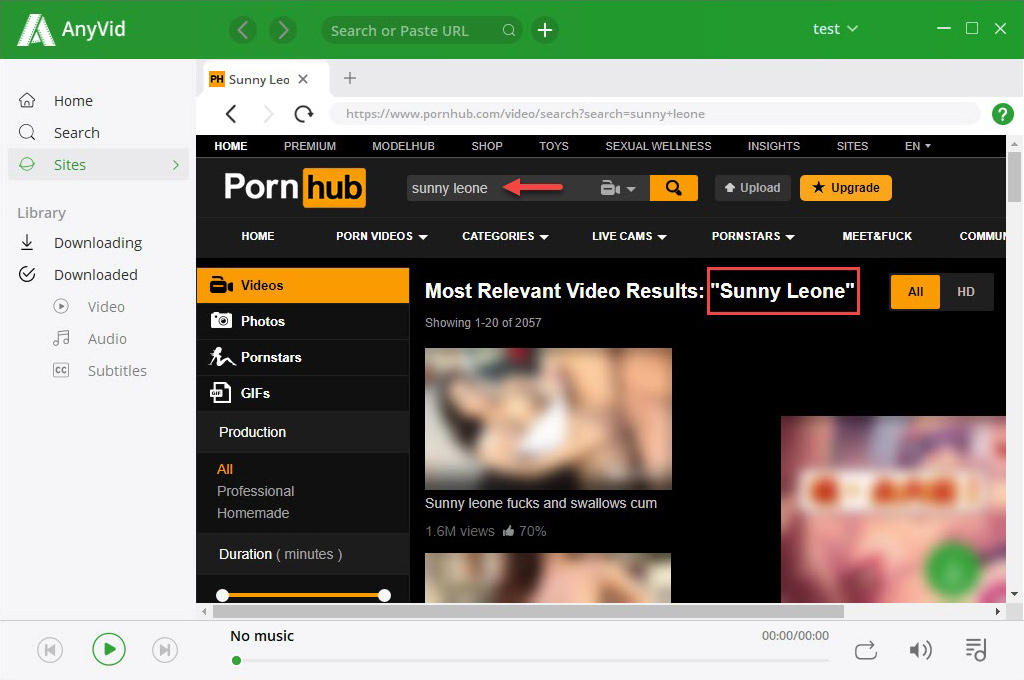Reload the current web page
The height and width of the screenshot is (680, 1024).
304,114
